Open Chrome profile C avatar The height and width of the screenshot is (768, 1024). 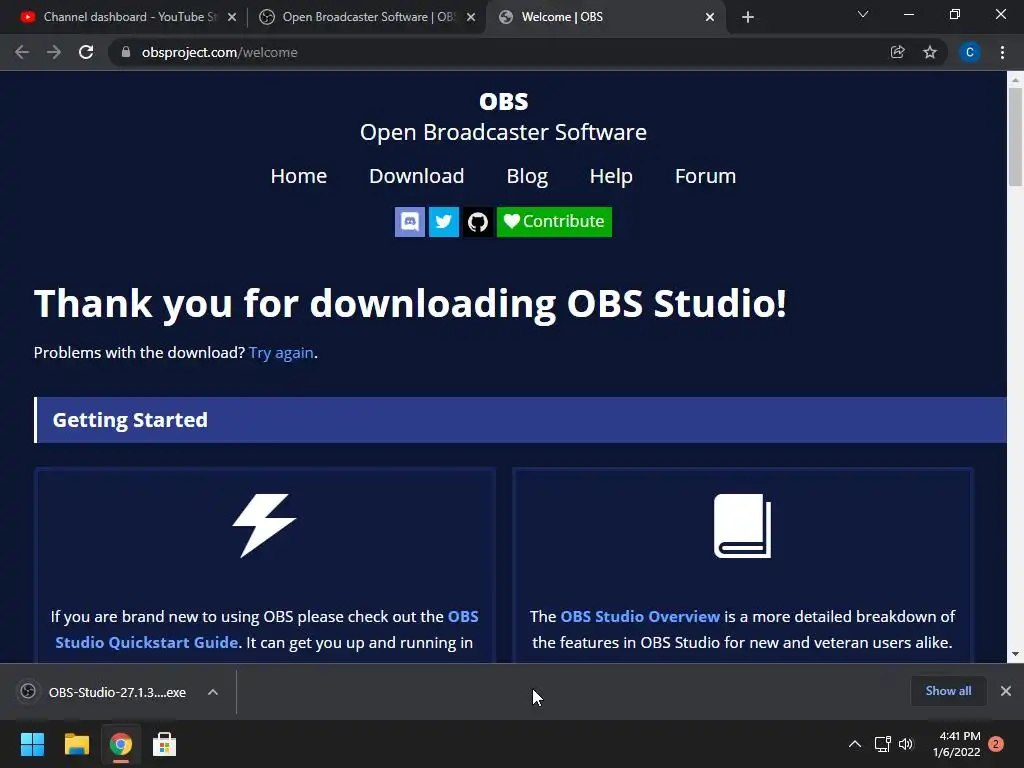[x=970, y=52]
